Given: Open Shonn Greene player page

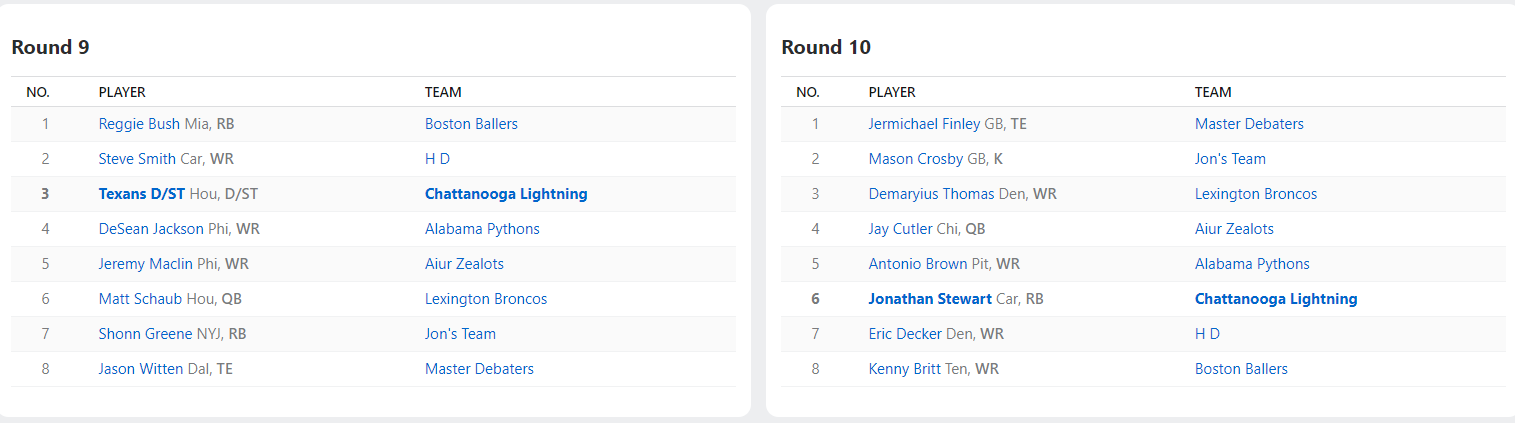Looking at the screenshot, I should coord(145,334).
